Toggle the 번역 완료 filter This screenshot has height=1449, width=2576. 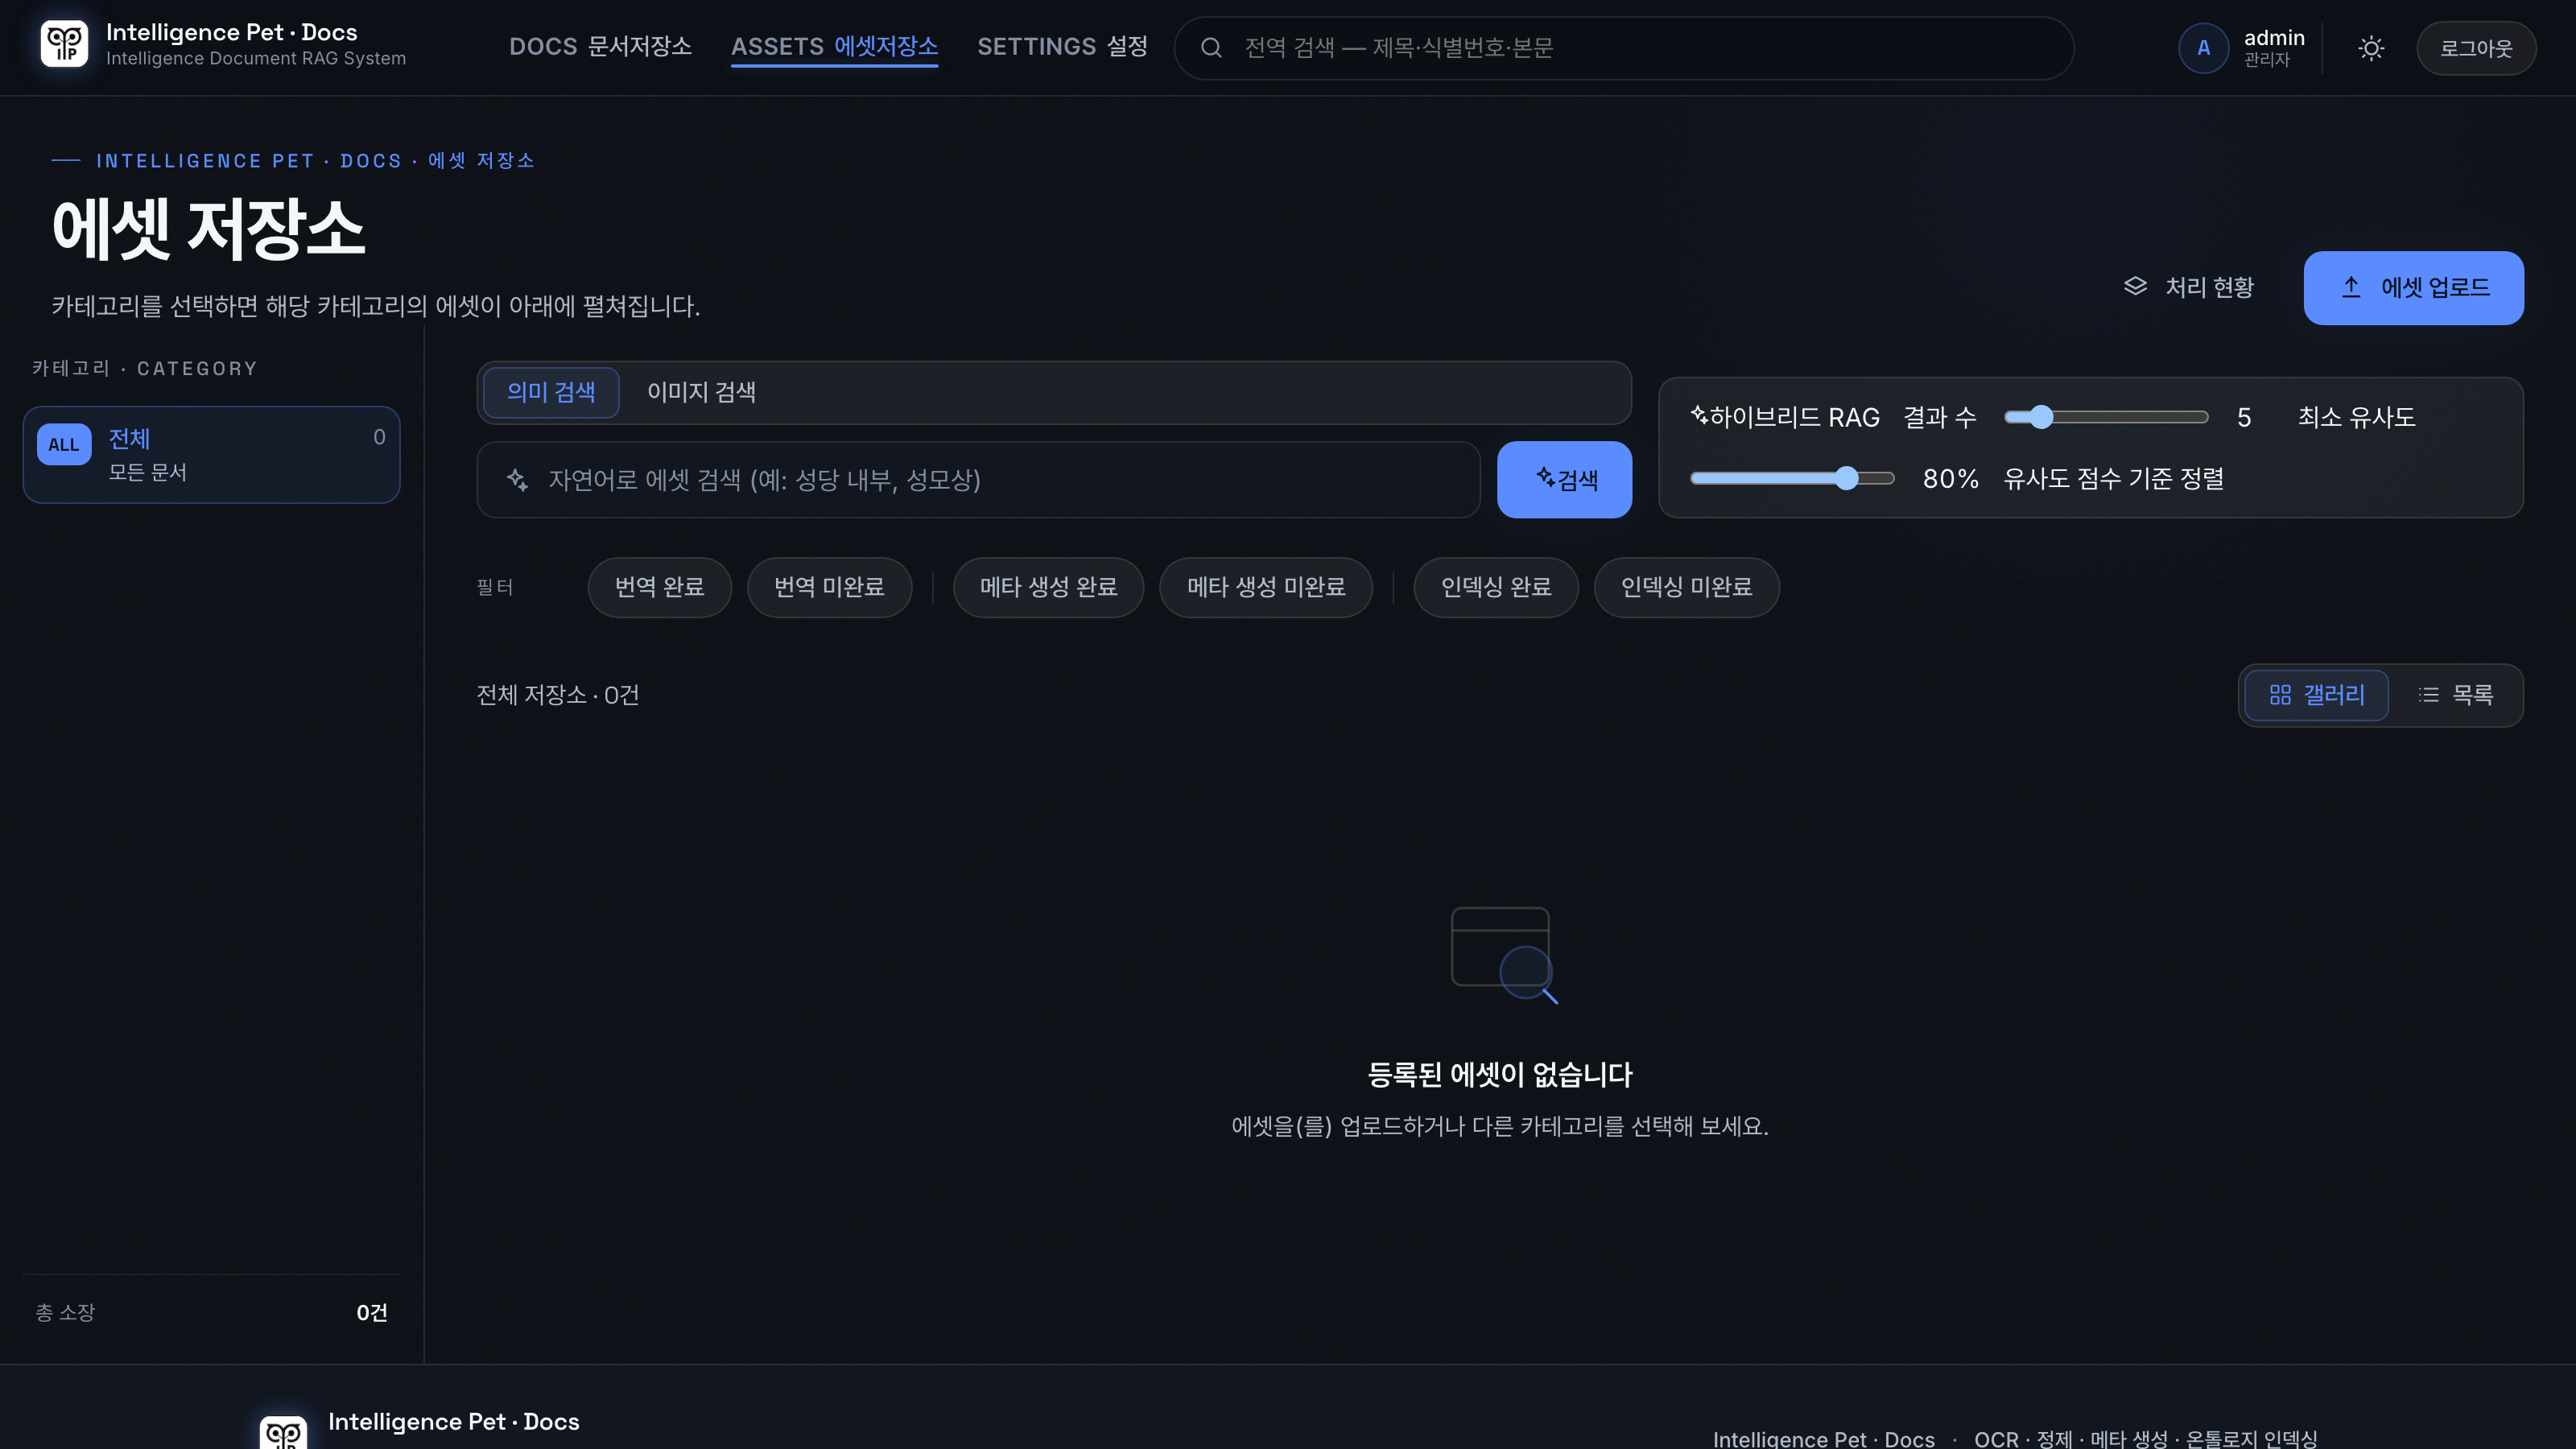pos(660,587)
